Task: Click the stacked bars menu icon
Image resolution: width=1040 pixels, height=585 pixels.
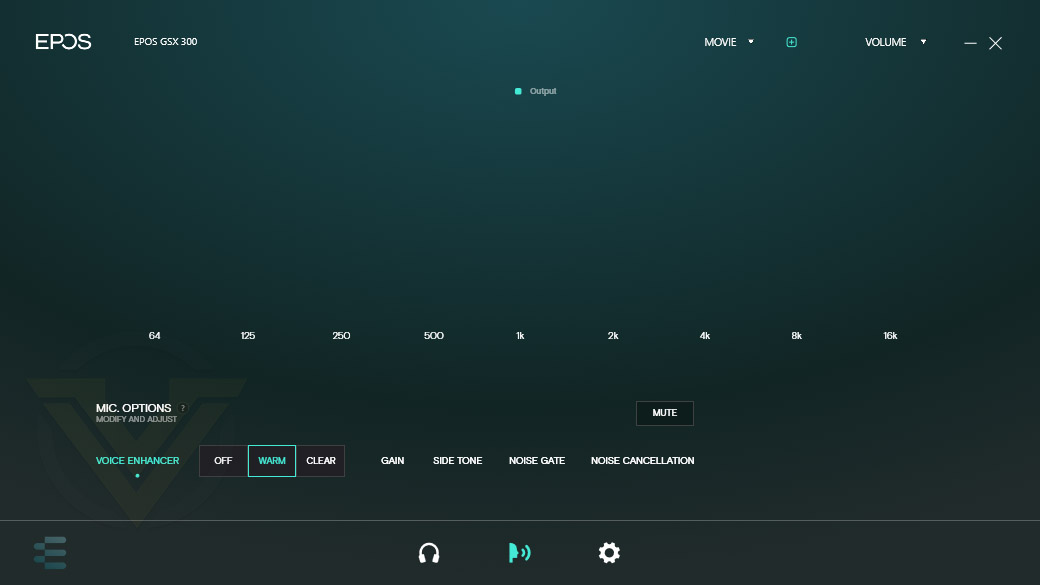Action: 50,552
